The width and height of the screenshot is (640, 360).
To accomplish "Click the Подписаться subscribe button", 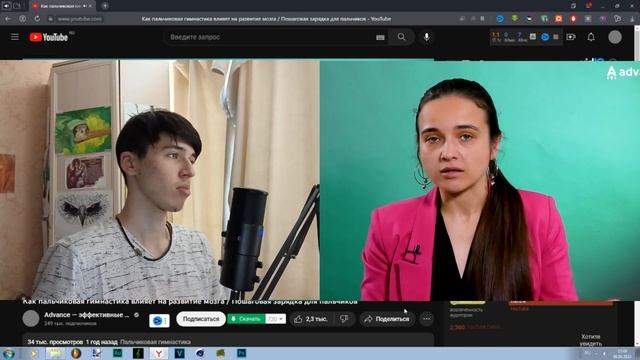I will 201,319.
